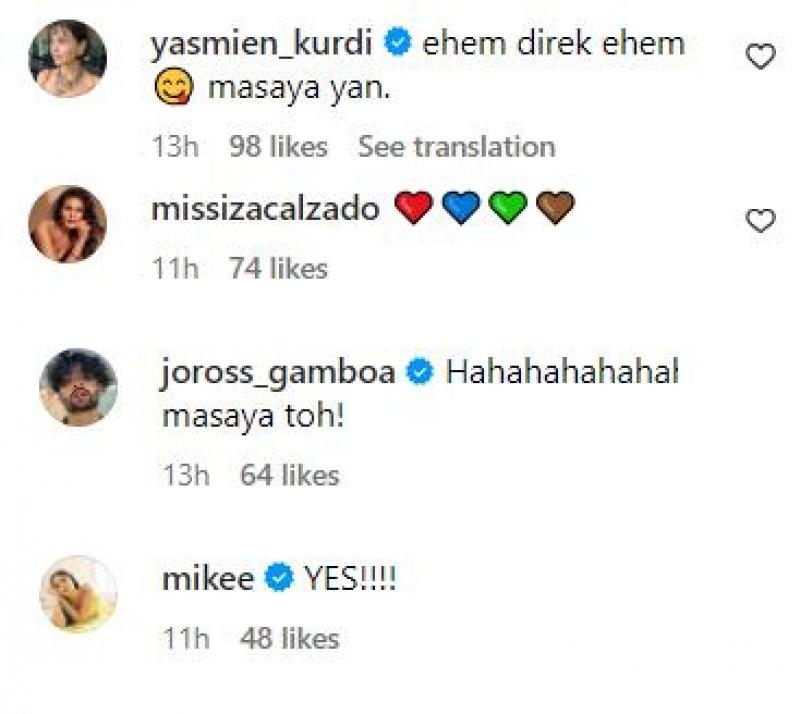Click See translation under yasmien_kurdi's comment

click(456, 147)
